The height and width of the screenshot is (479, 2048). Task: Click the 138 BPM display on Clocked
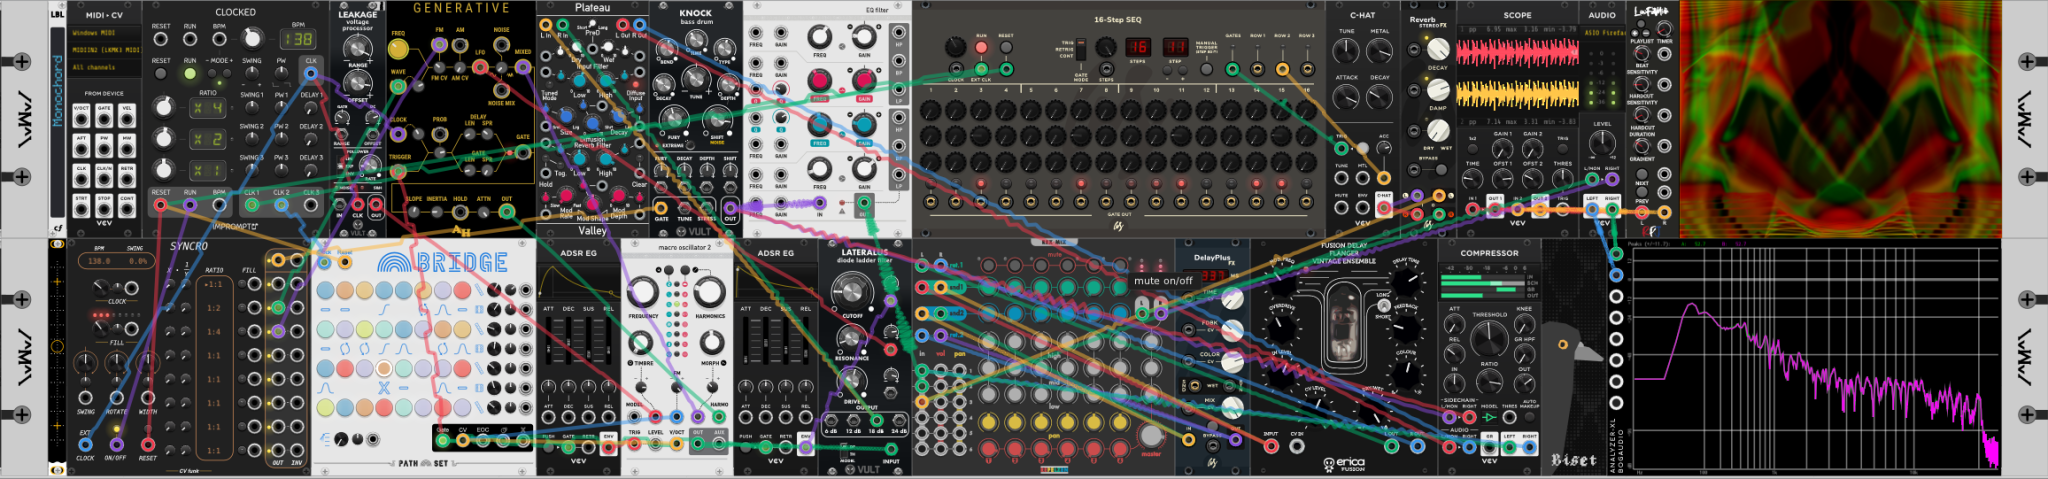tap(297, 39)
